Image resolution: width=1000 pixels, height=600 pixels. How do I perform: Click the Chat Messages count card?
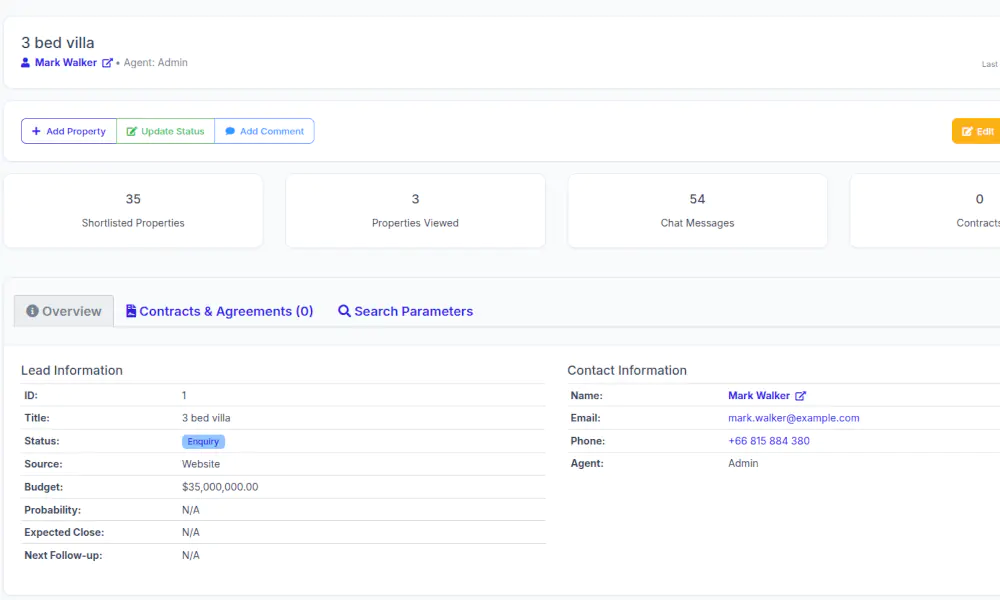click(x=697, y=211)
